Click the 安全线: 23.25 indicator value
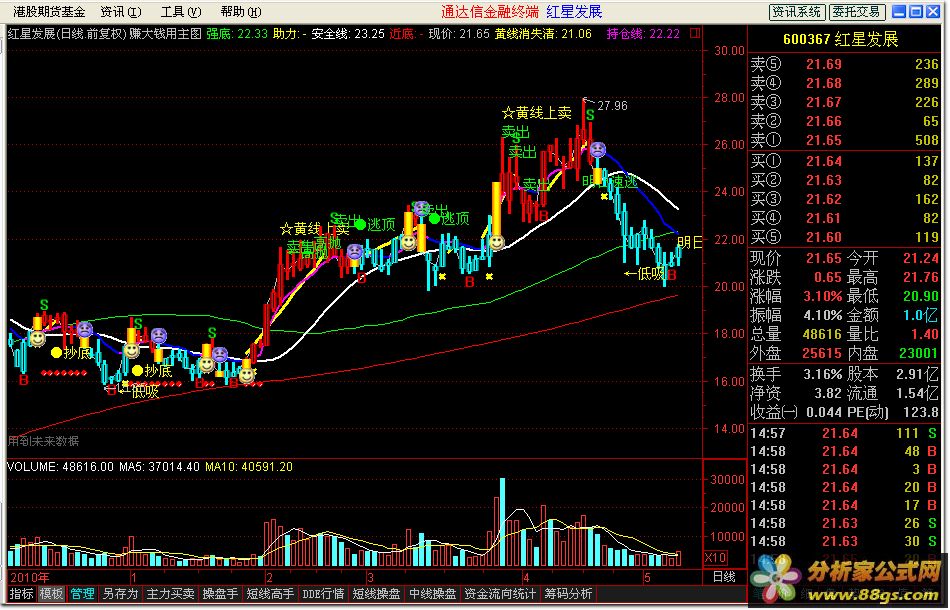 tap(348, 33)
